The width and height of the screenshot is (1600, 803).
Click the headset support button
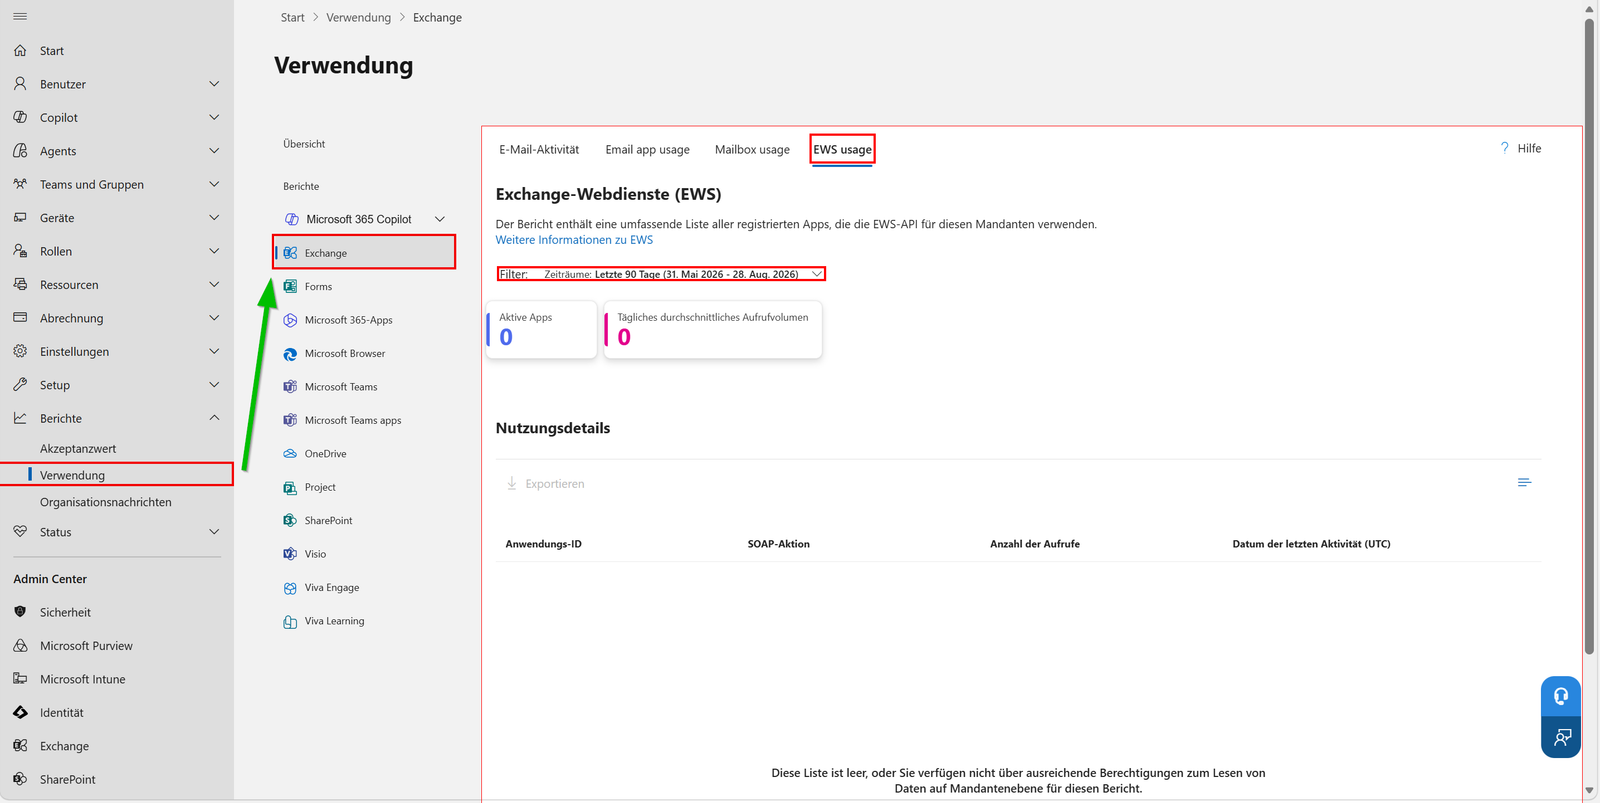pos(1561,696)
